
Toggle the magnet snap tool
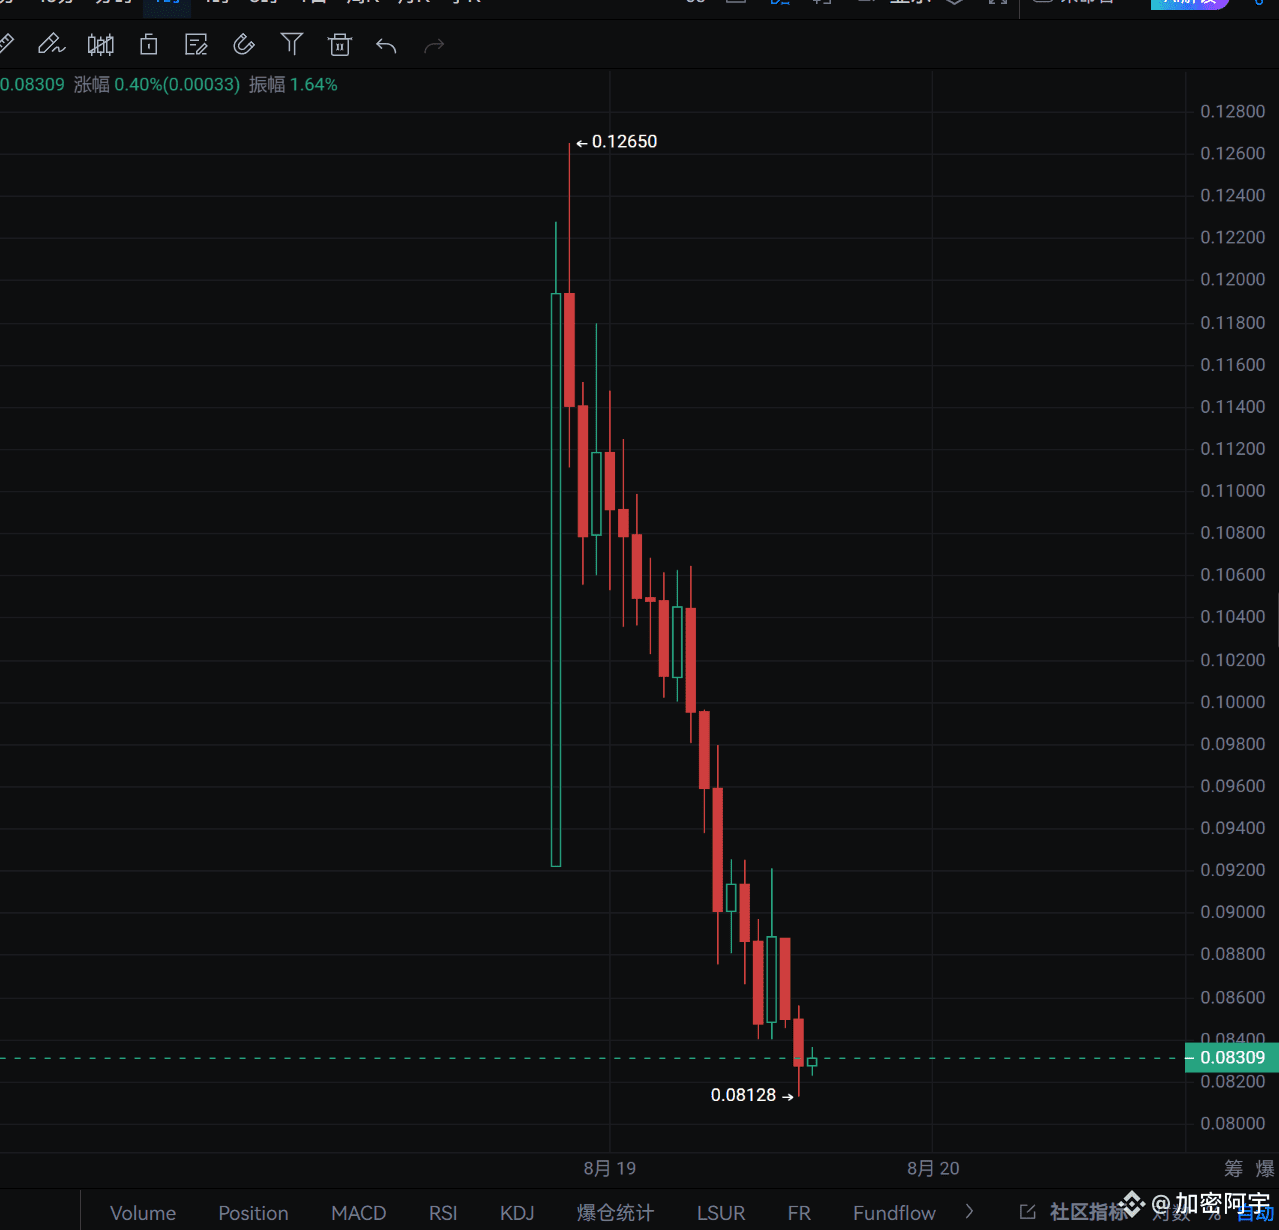(x=244, y=44)
